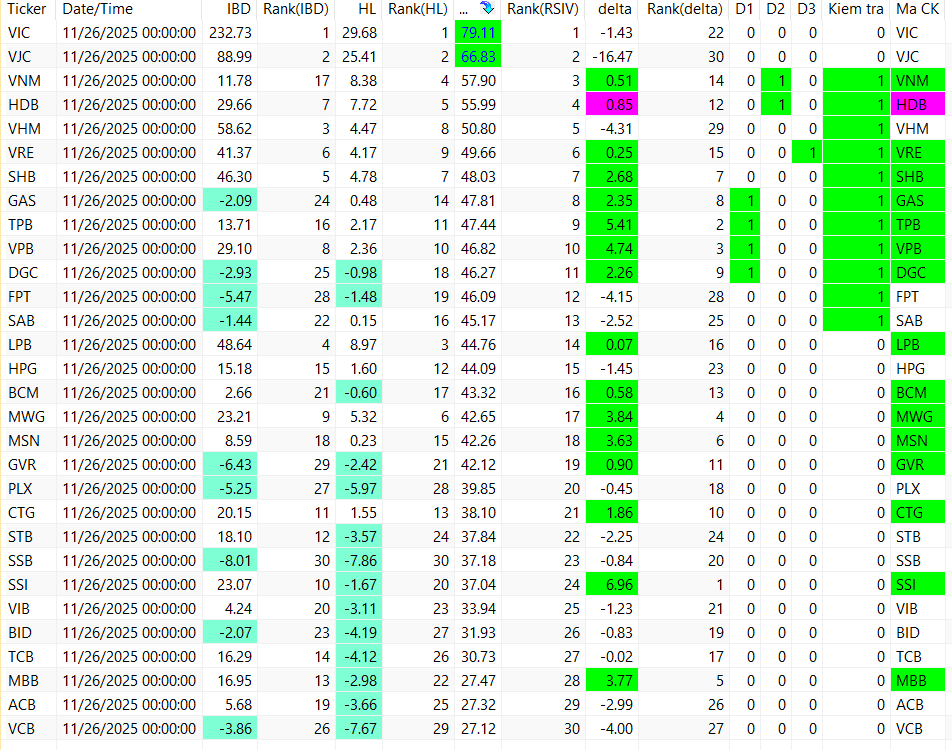This screenshot has height=750, width=952.
Task: Click the magenta HDB cell in Ma CK
Action: 918,104
